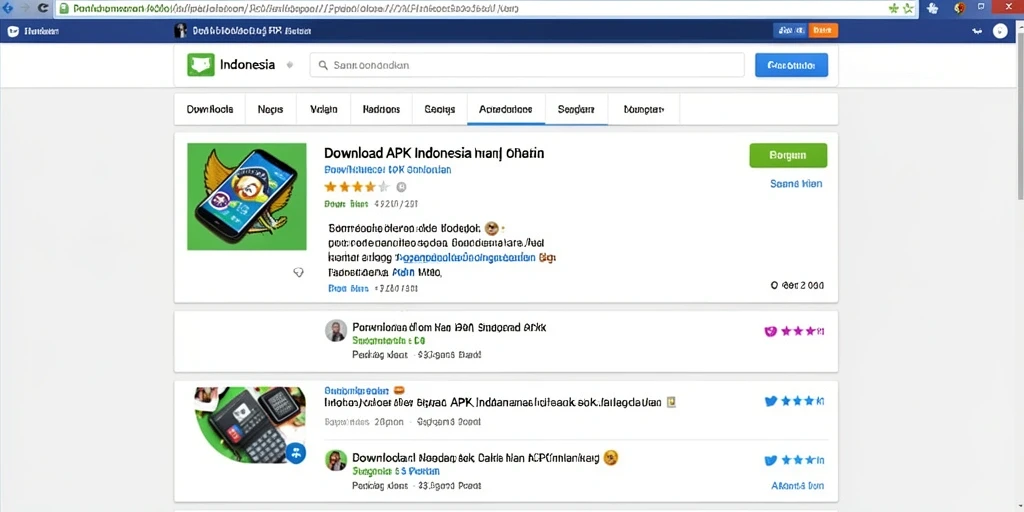Click the browser forward arrow
The width and height of the screenshot is (1024, 512).
[24, 8]
